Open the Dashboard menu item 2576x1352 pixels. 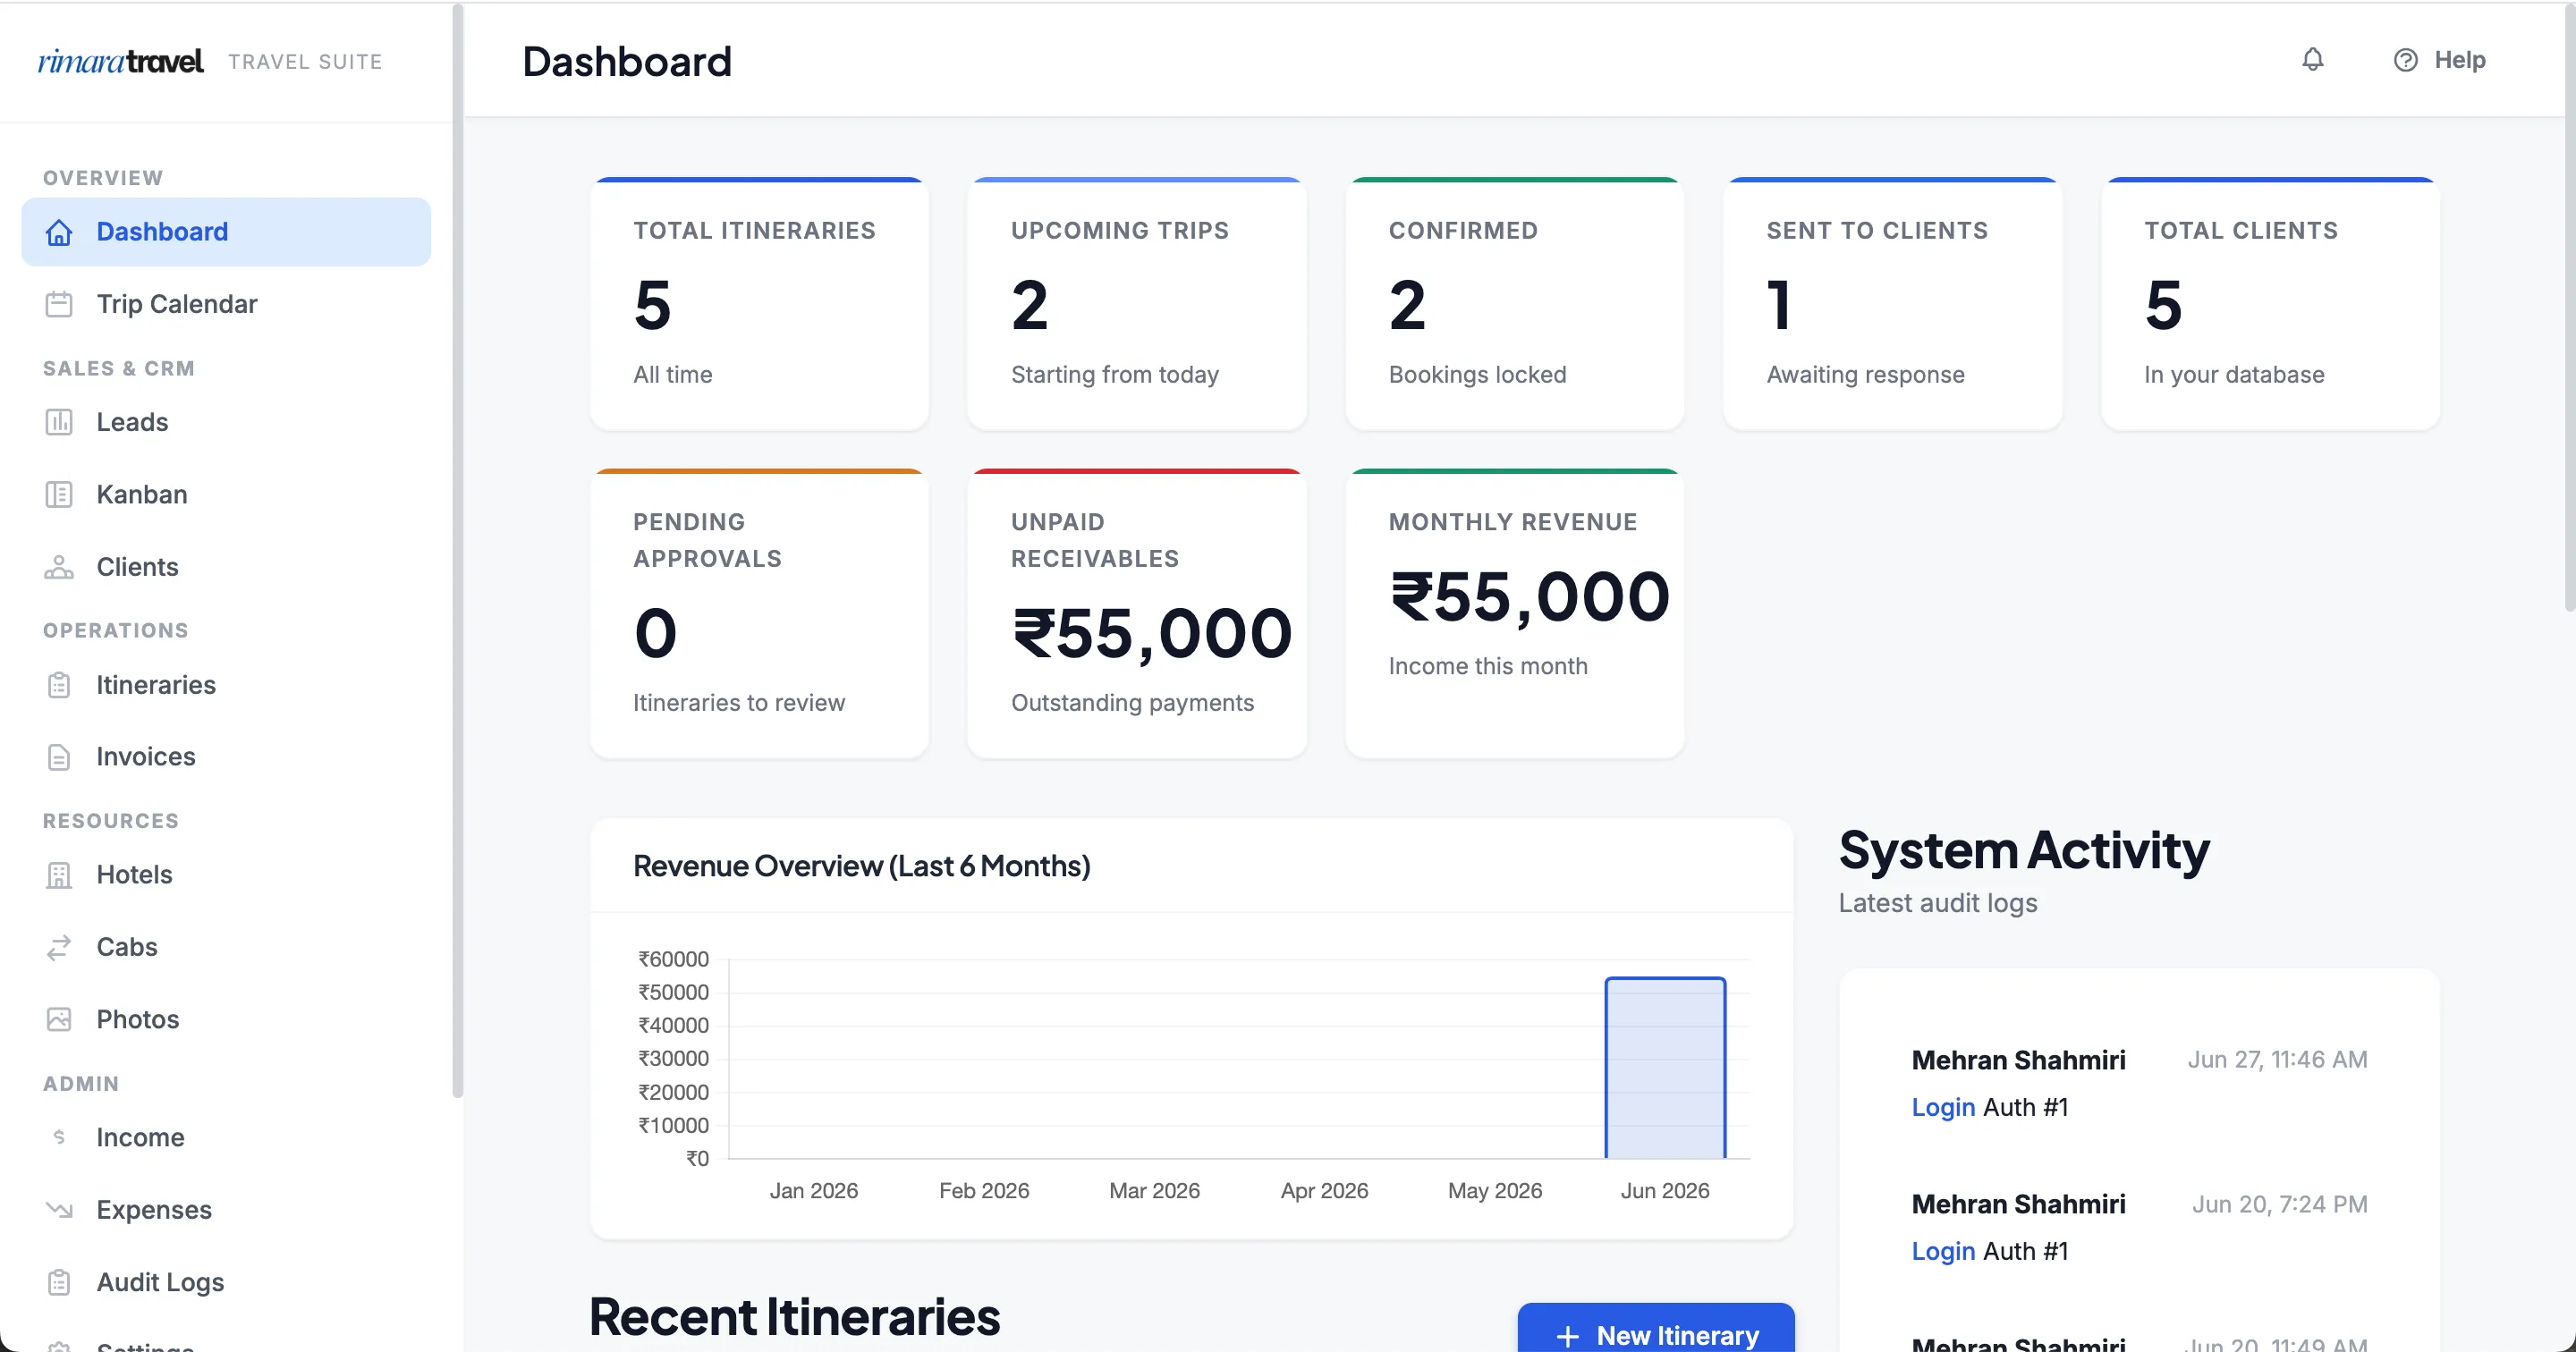(x=226, y=232)
